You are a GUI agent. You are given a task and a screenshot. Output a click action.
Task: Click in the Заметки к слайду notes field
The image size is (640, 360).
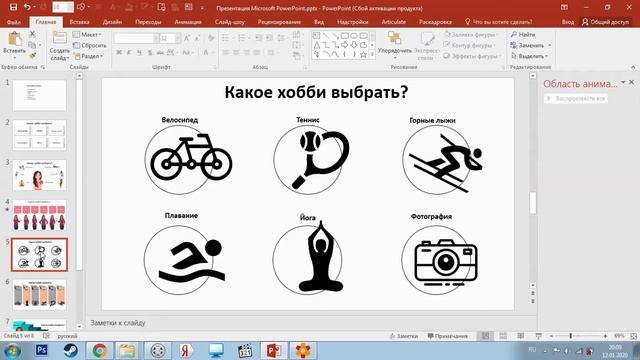coord(311,323)
